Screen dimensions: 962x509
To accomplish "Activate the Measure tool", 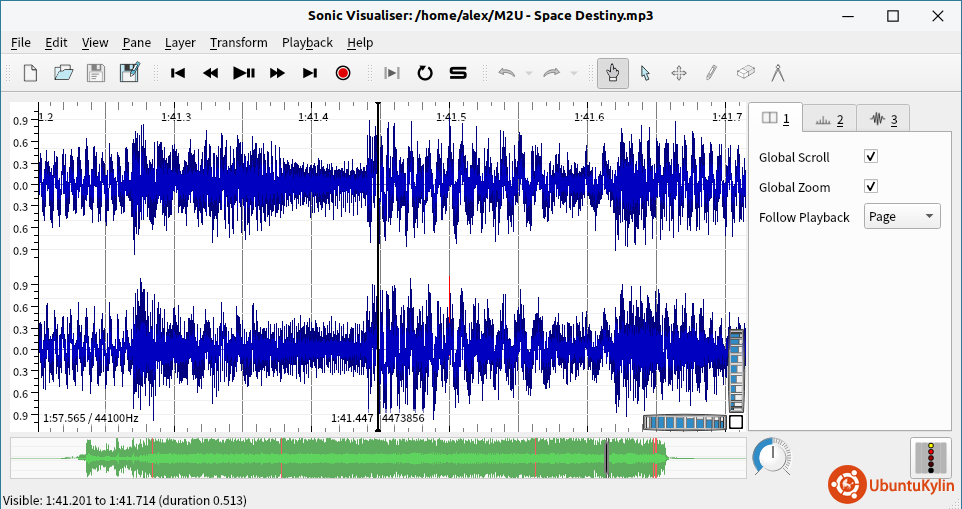I will click(x=777, y=73).
